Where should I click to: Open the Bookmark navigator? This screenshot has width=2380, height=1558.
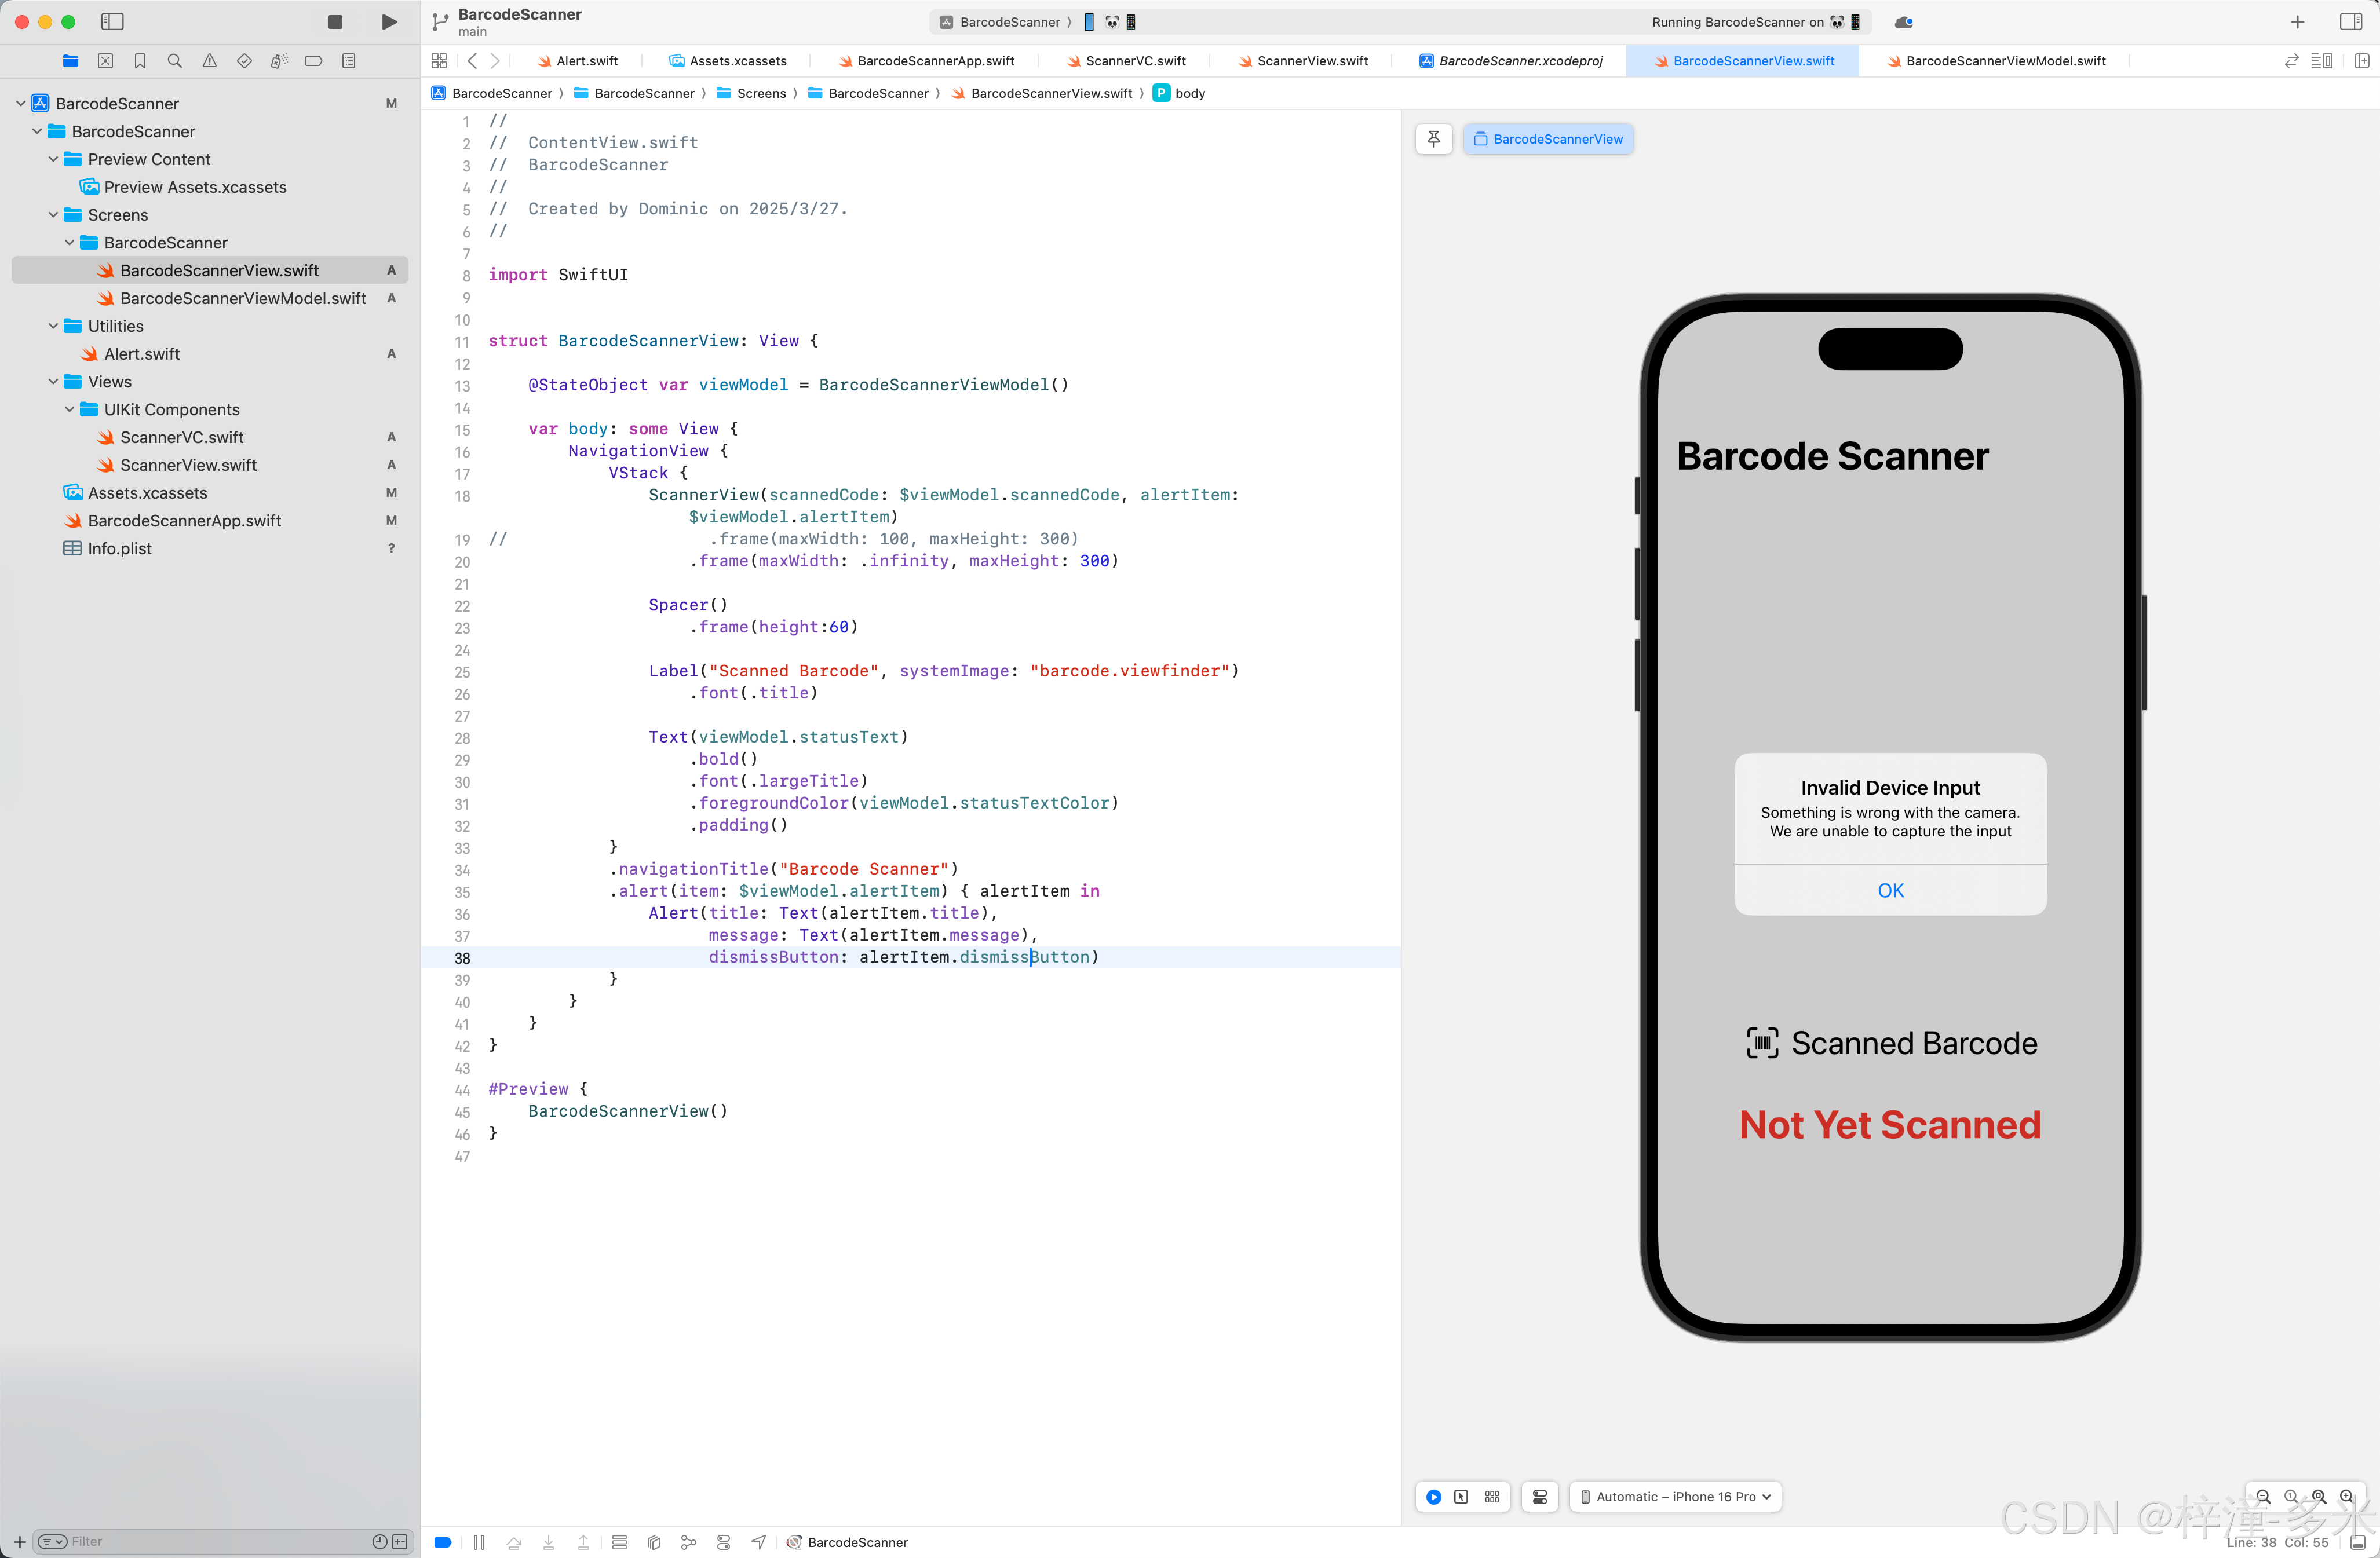coord(140,61)
